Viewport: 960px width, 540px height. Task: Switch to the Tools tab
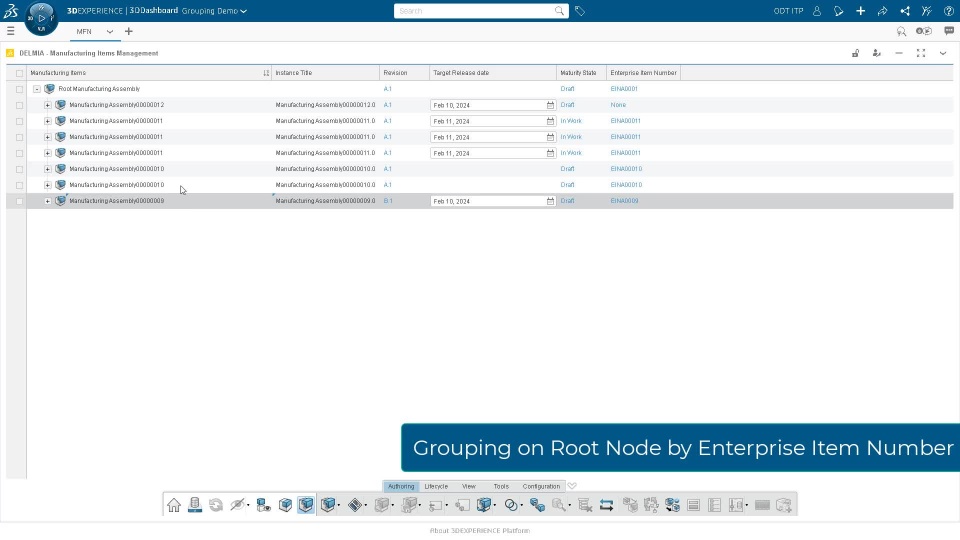(501, 486)
